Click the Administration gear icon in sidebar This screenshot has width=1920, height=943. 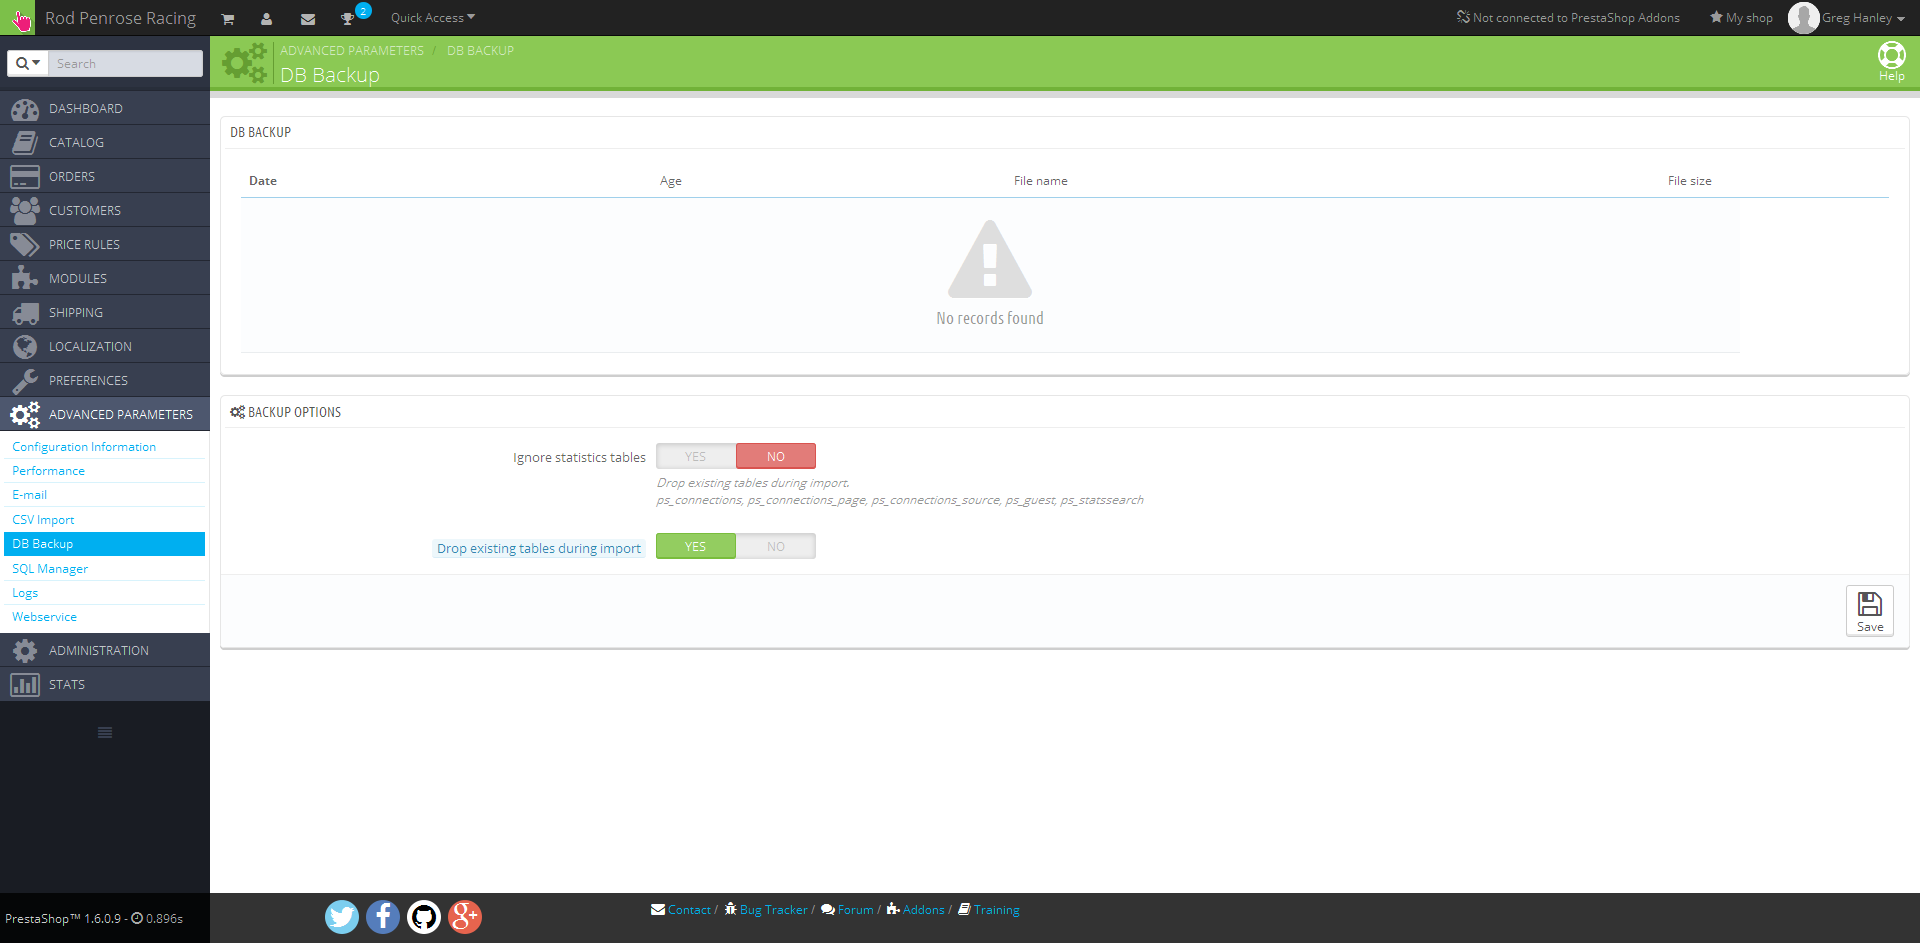point(25,651)
